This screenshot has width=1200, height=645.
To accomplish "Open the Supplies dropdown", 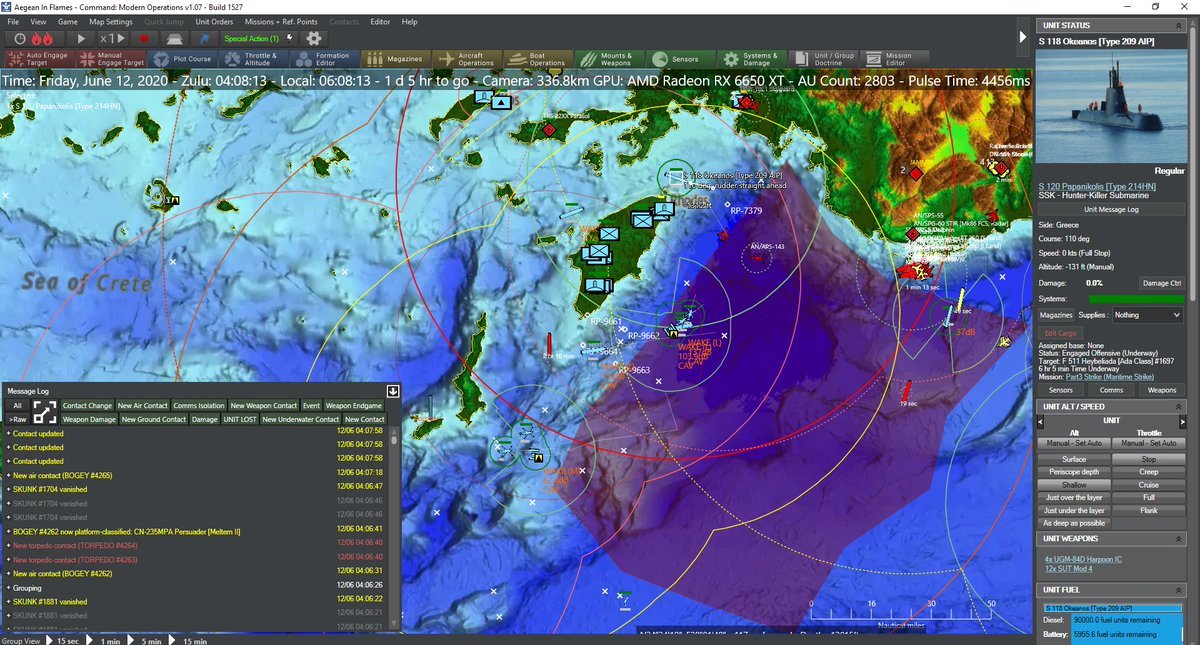I will tap(1146, 315).
